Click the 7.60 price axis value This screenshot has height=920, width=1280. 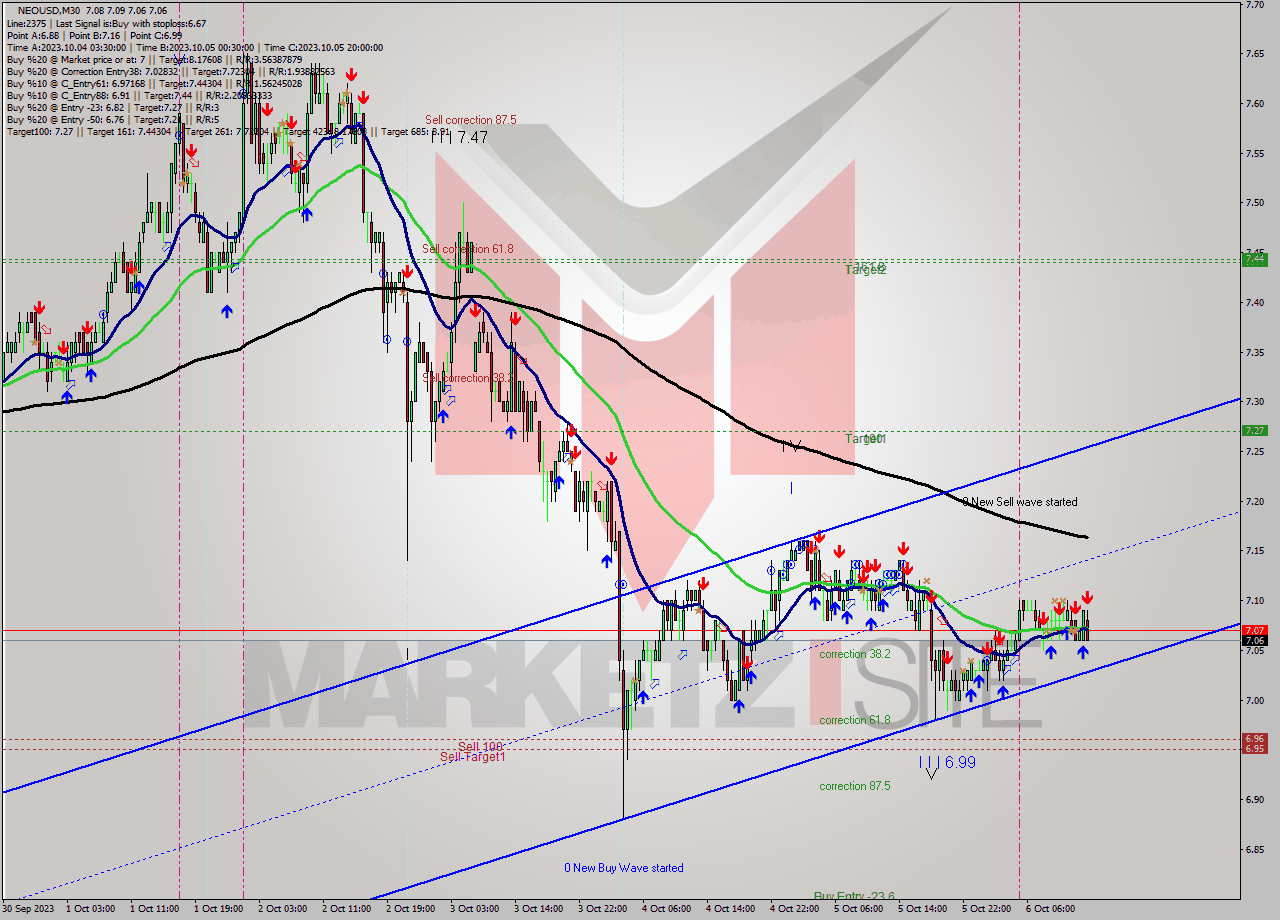[1254, 103]
